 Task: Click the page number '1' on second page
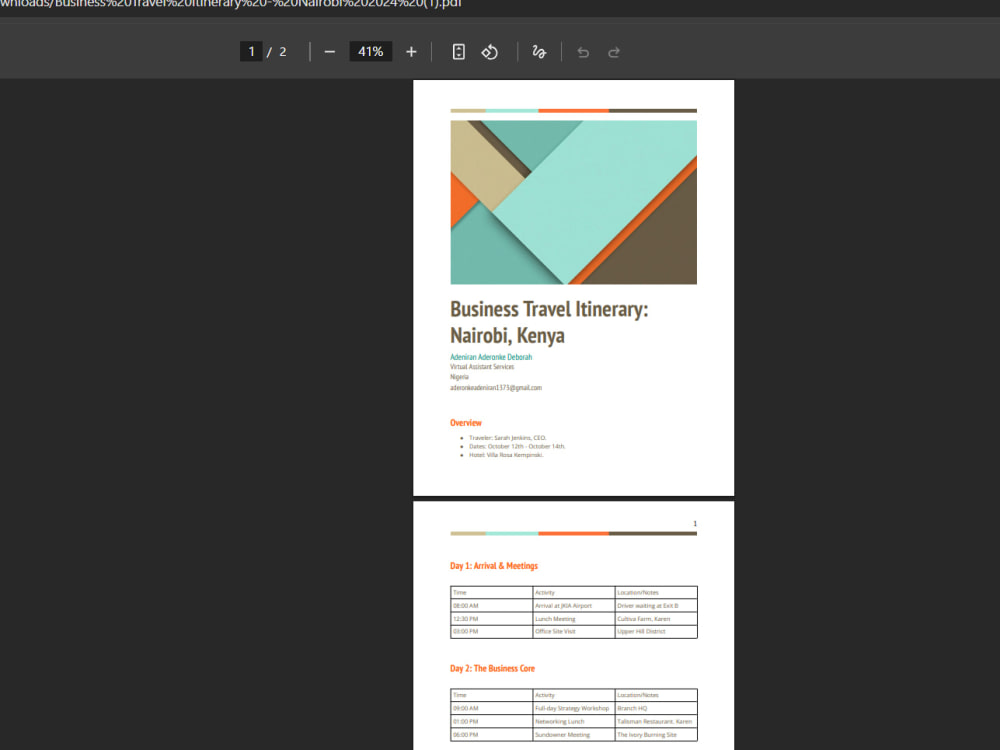(x=695, y=524)
